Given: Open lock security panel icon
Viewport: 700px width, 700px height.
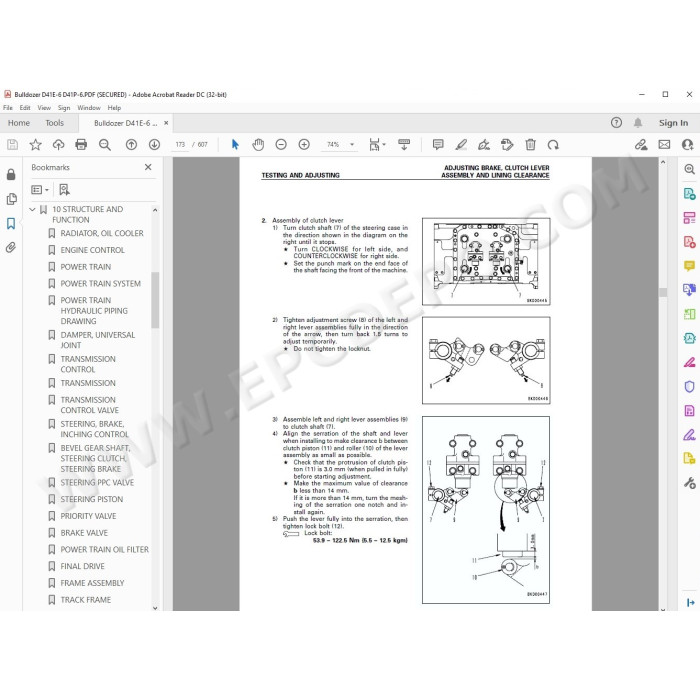Looking at the screenshot, I should 11,175.
